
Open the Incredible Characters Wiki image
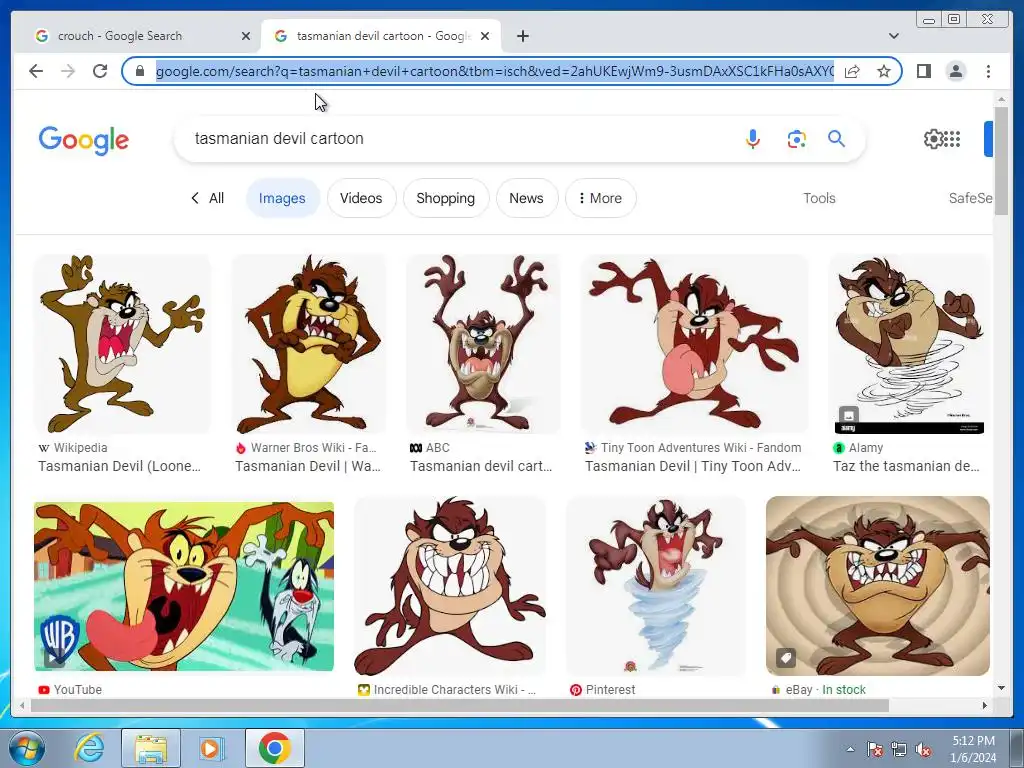(450, 586)
